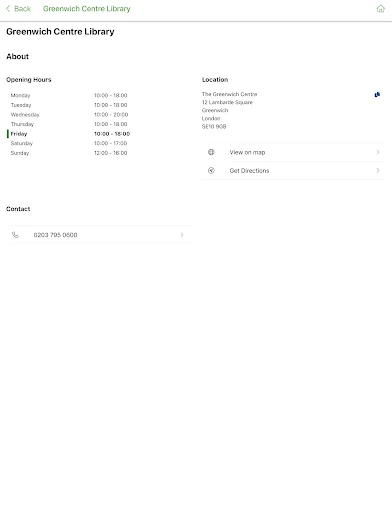Screen dimensions: 392x512
Task: Select the Tuesday opening hours row
Action: click(69, 105)
